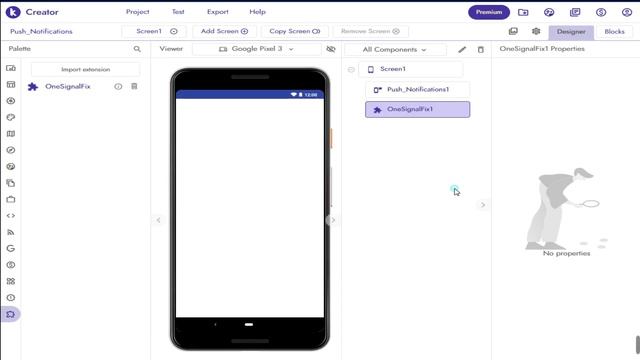
Task: Open the Monetization palette category
Action: (x=11, y=265)
